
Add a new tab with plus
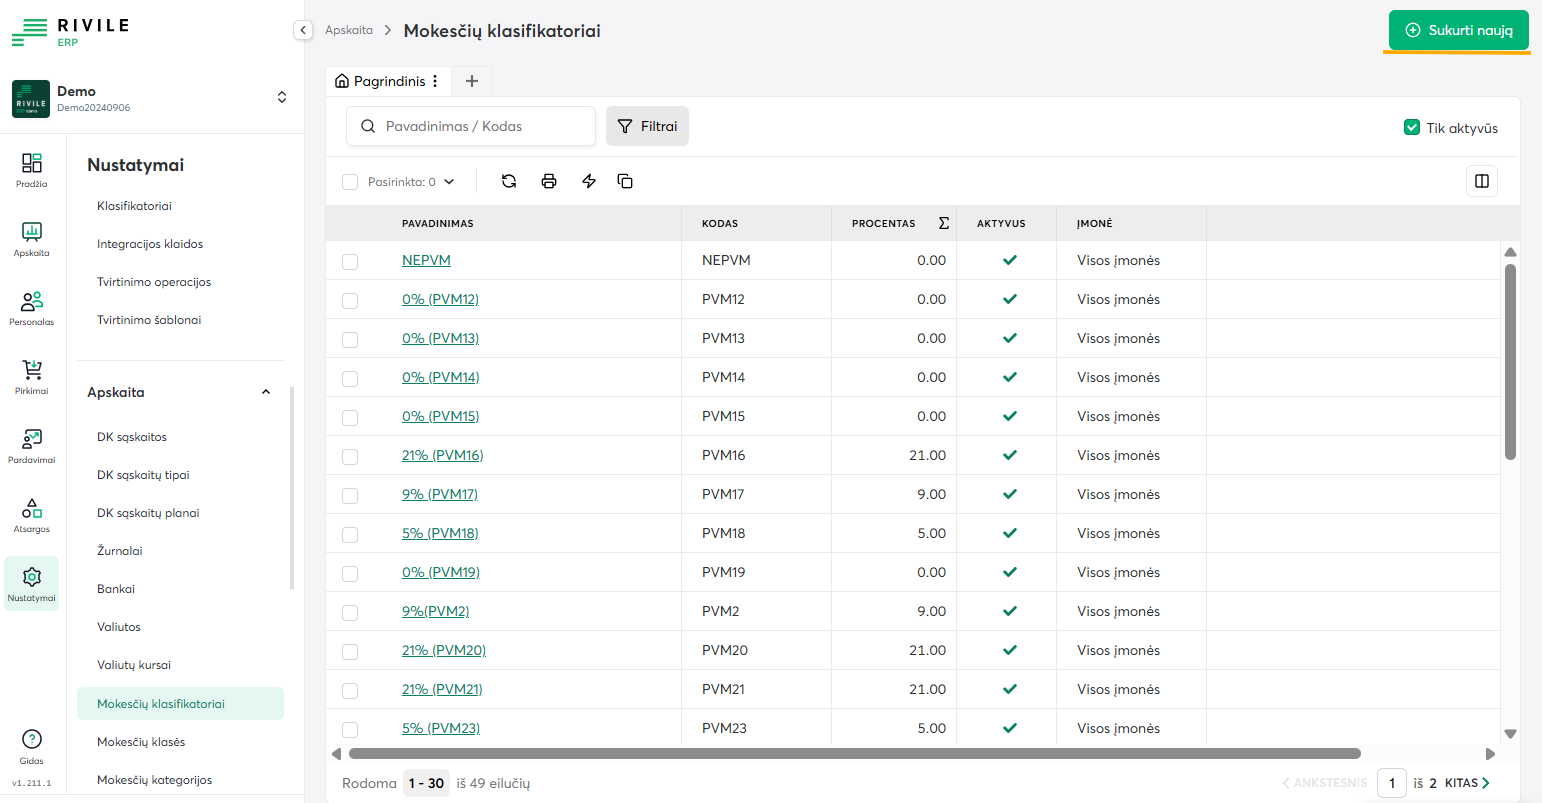tap(472, 81)
